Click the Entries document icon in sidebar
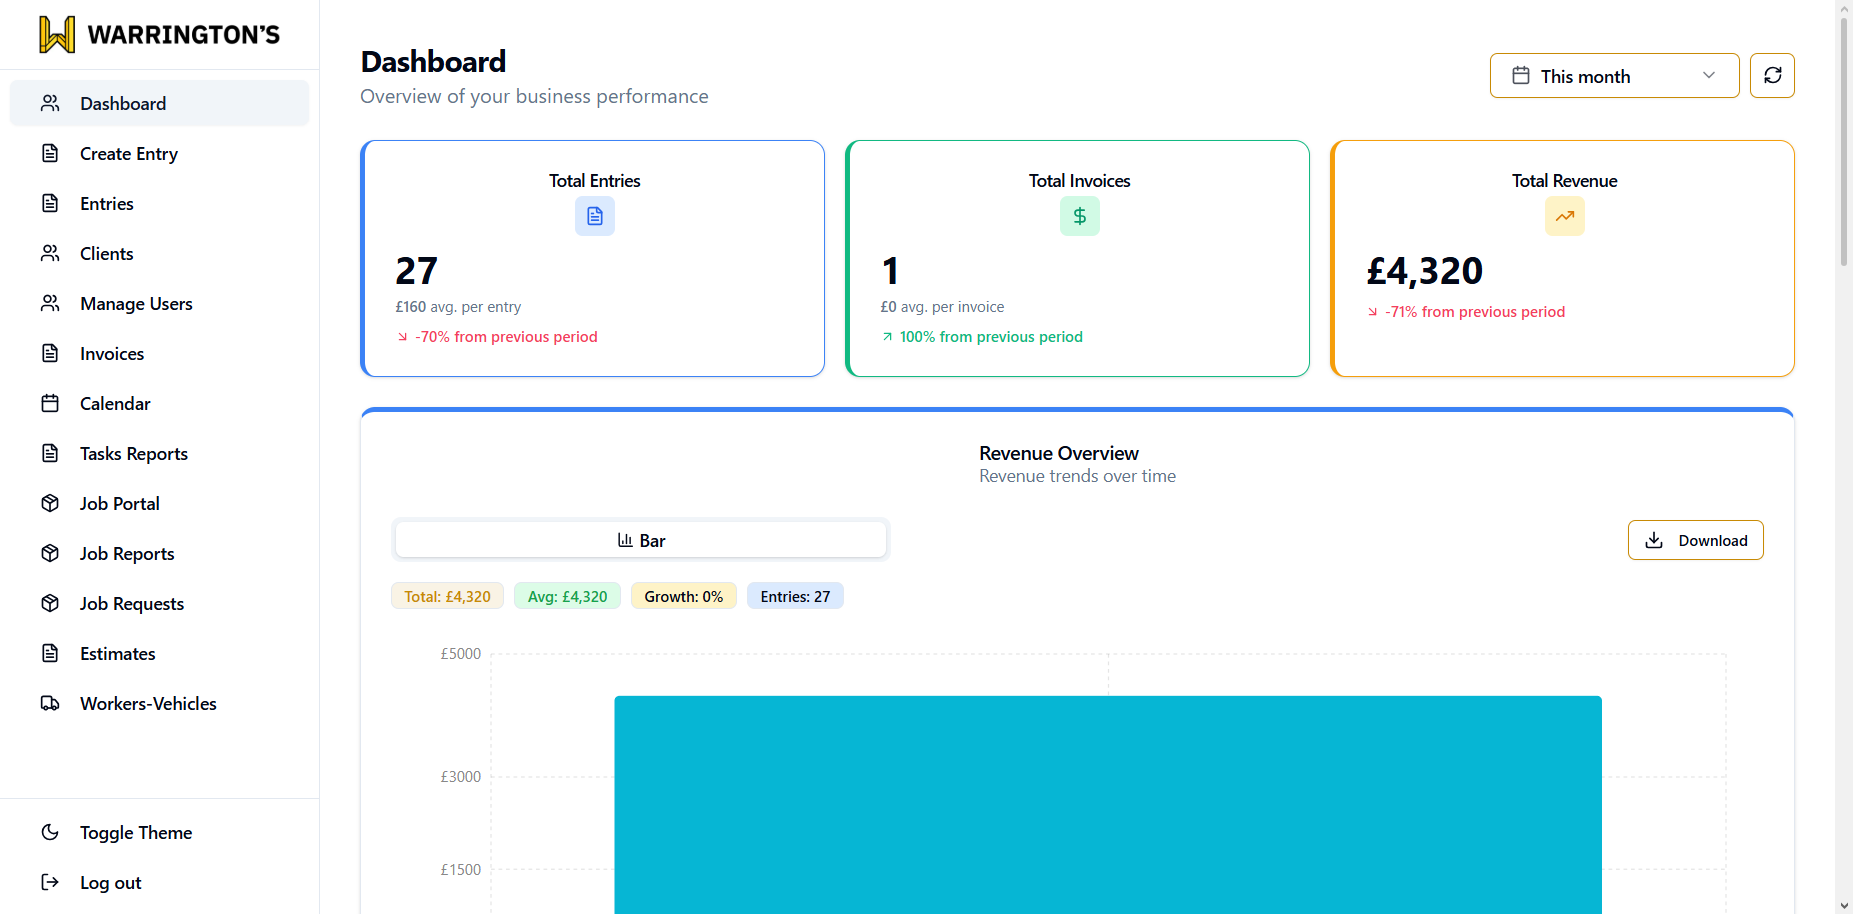This screenshot has height=914, width=1853. point(50,203)
